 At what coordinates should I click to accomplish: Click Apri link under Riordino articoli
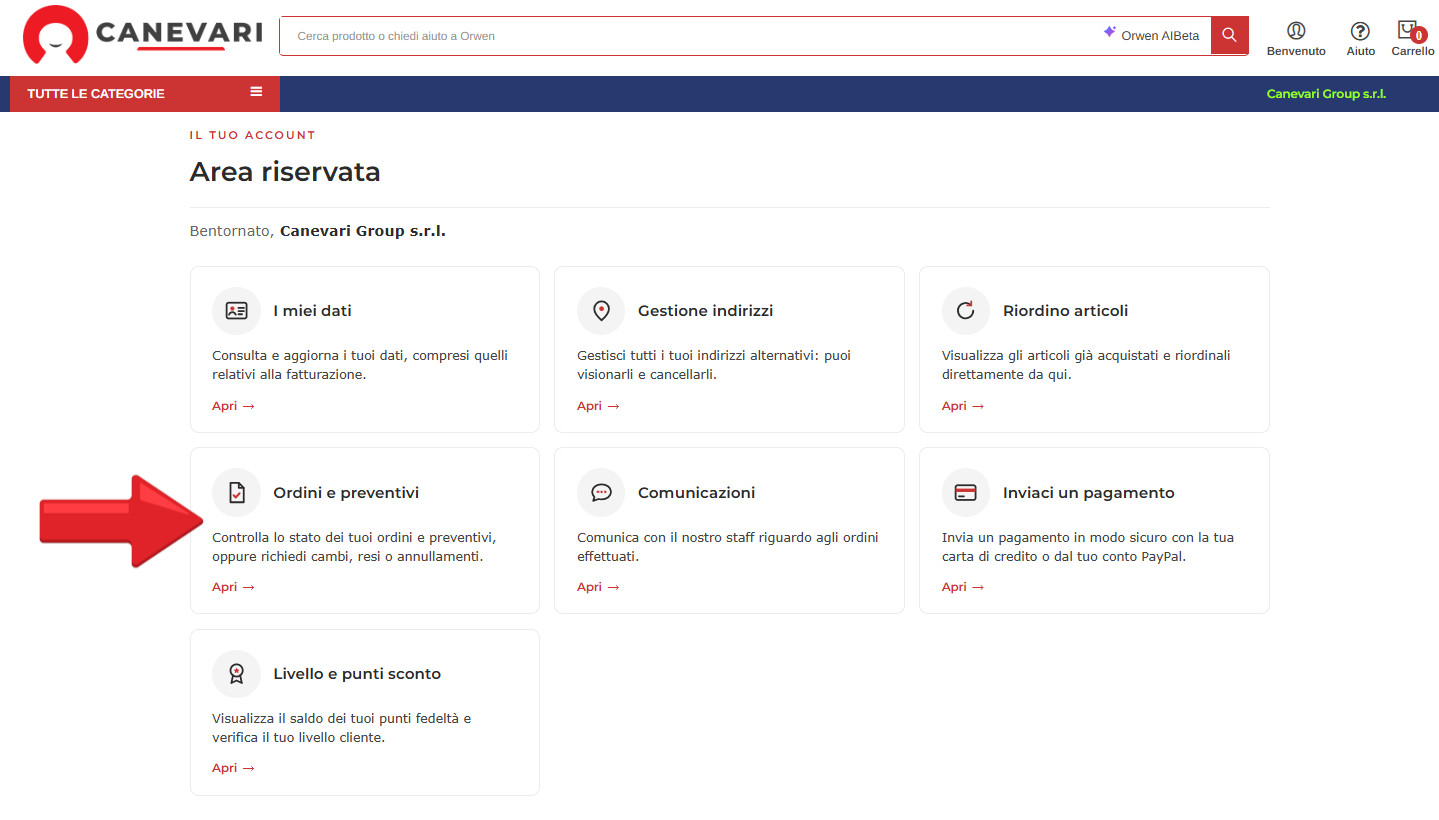[x=963, y=406]
